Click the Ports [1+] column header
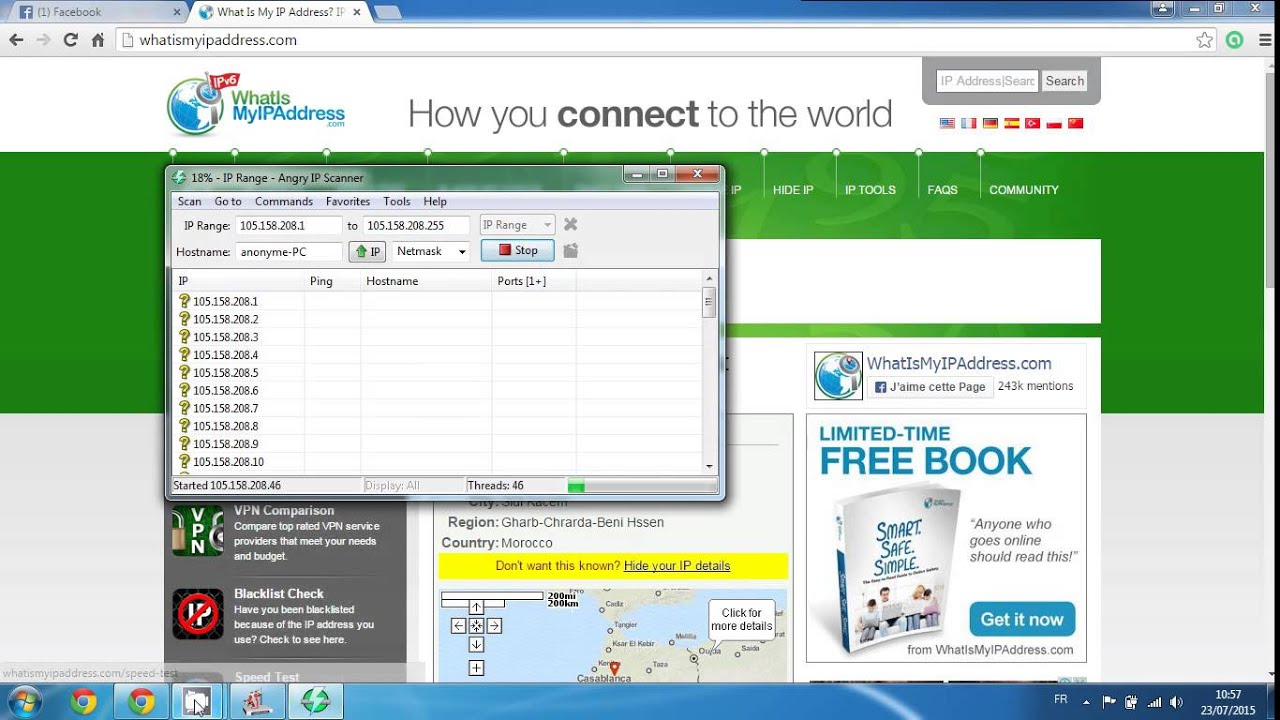 click(x=534, y=281)
